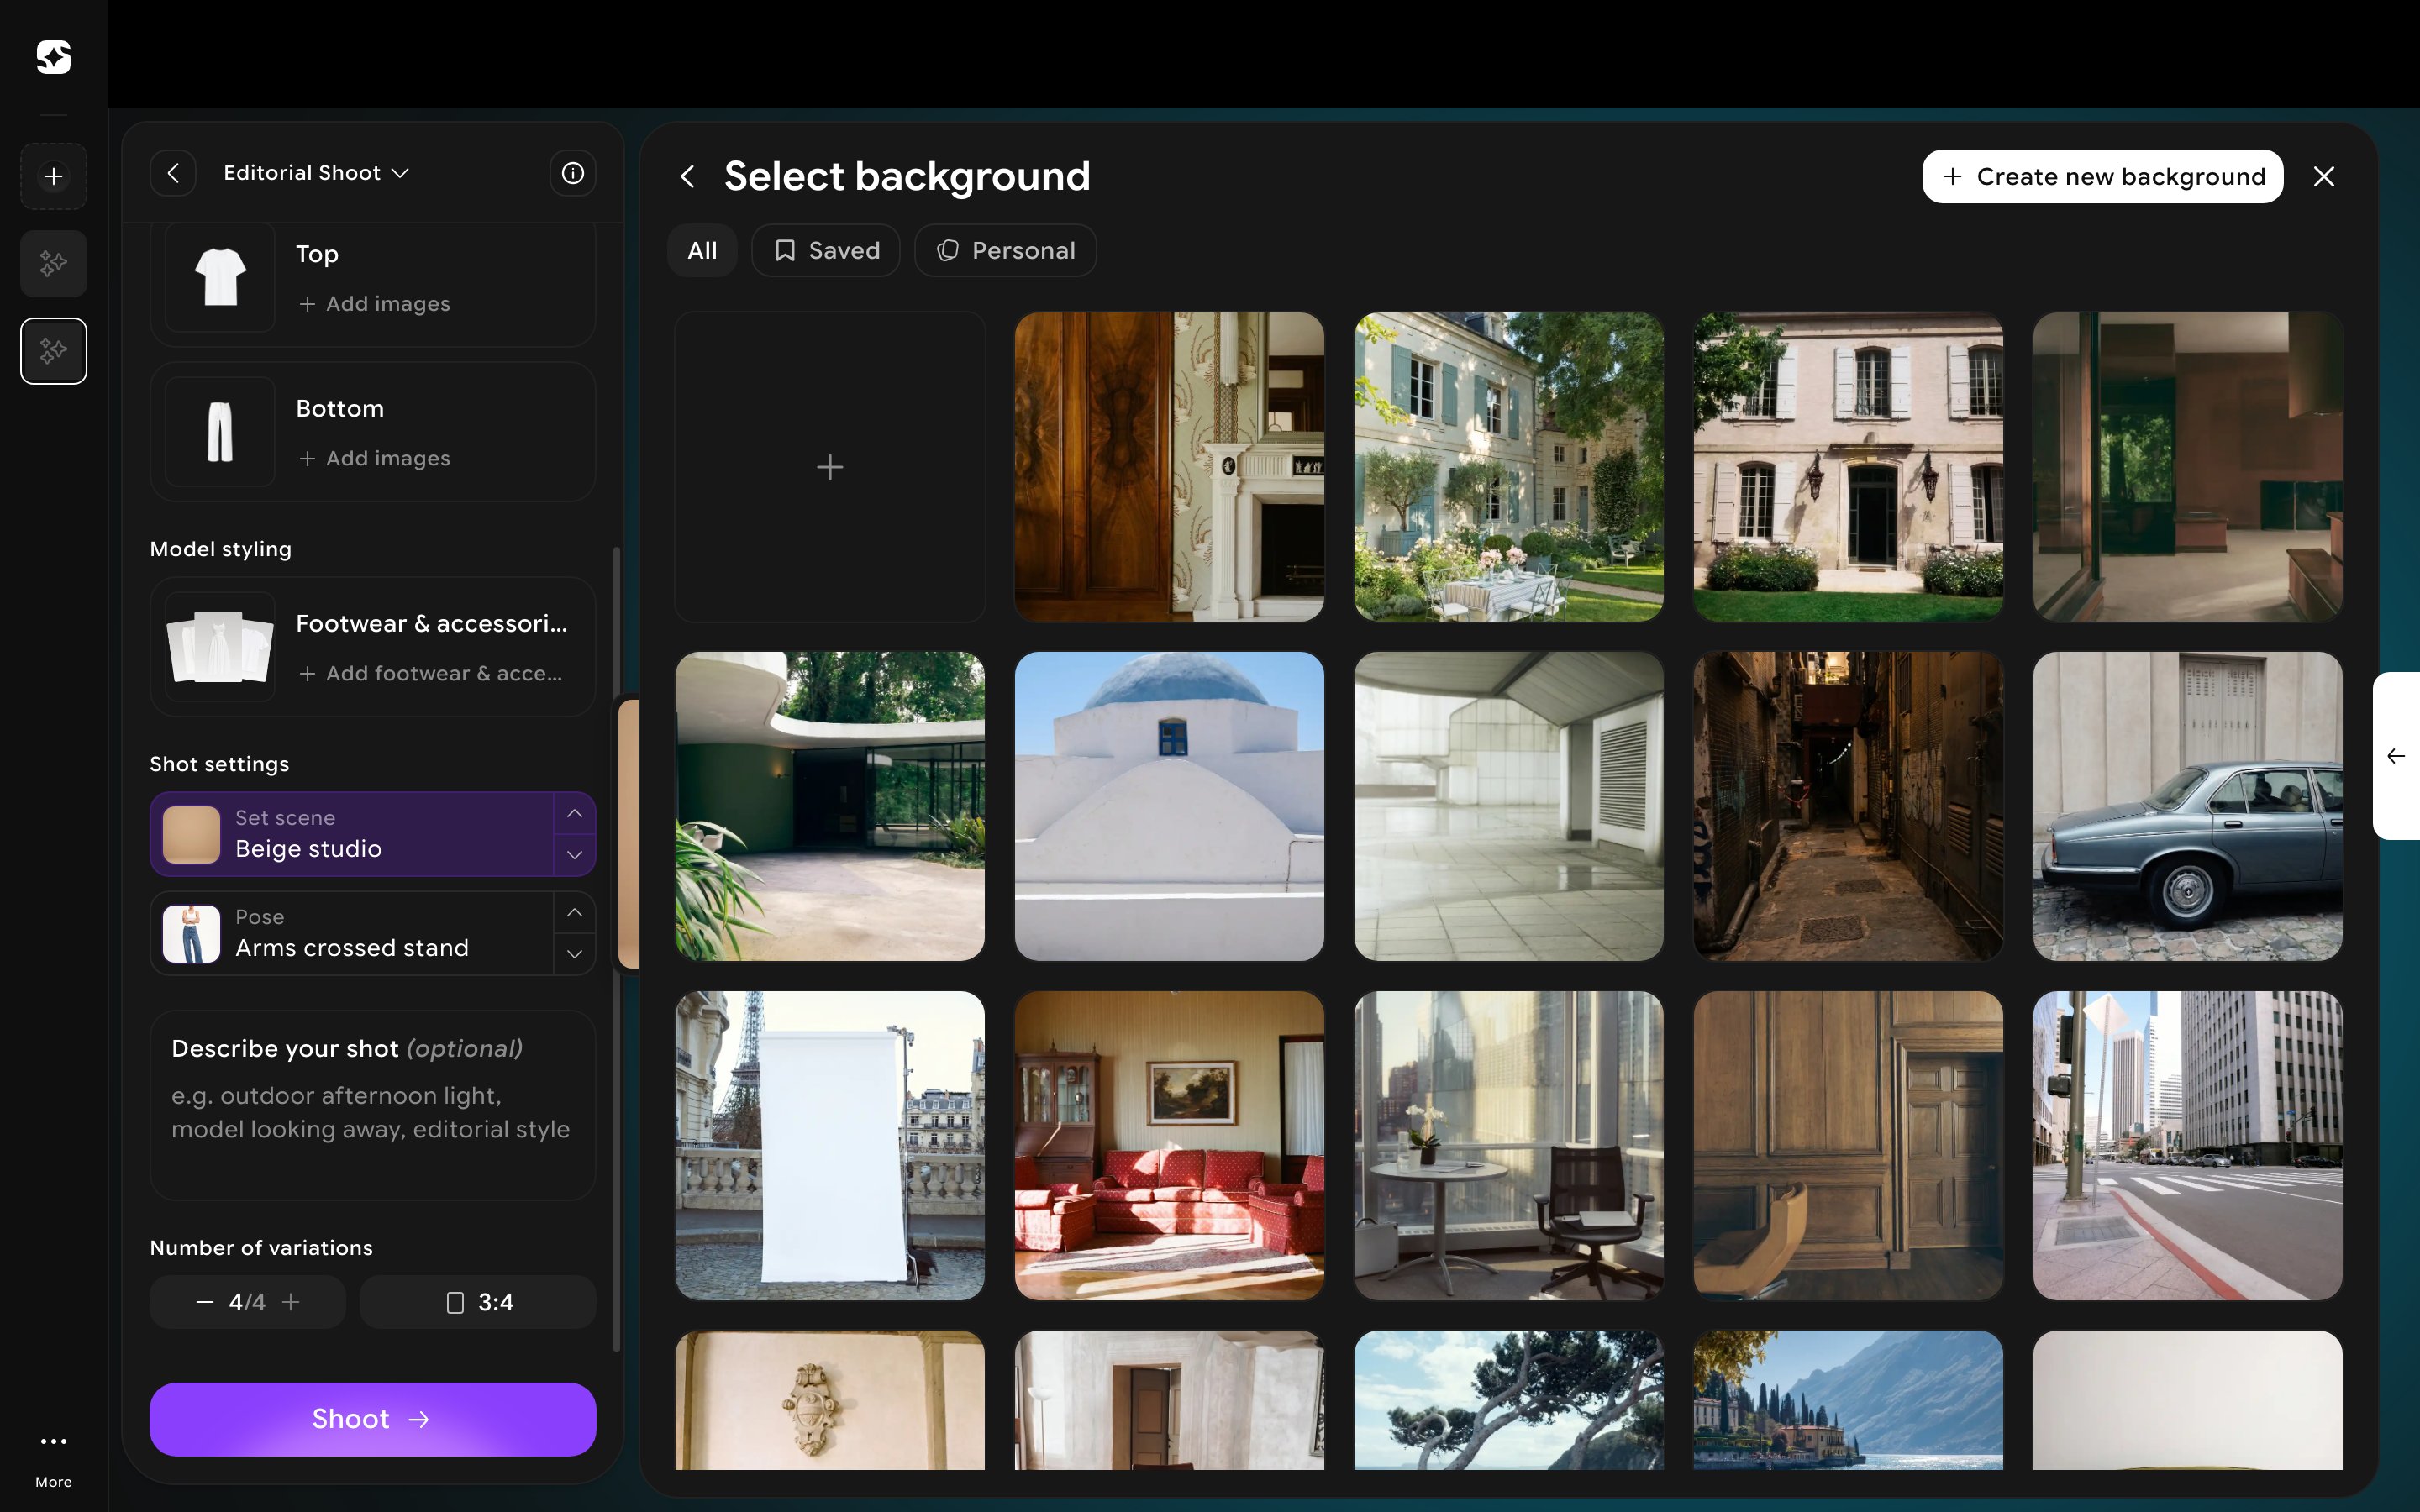Select next pose with down chevron
Screen dimensions: 2420x1512
click(575, 954)
